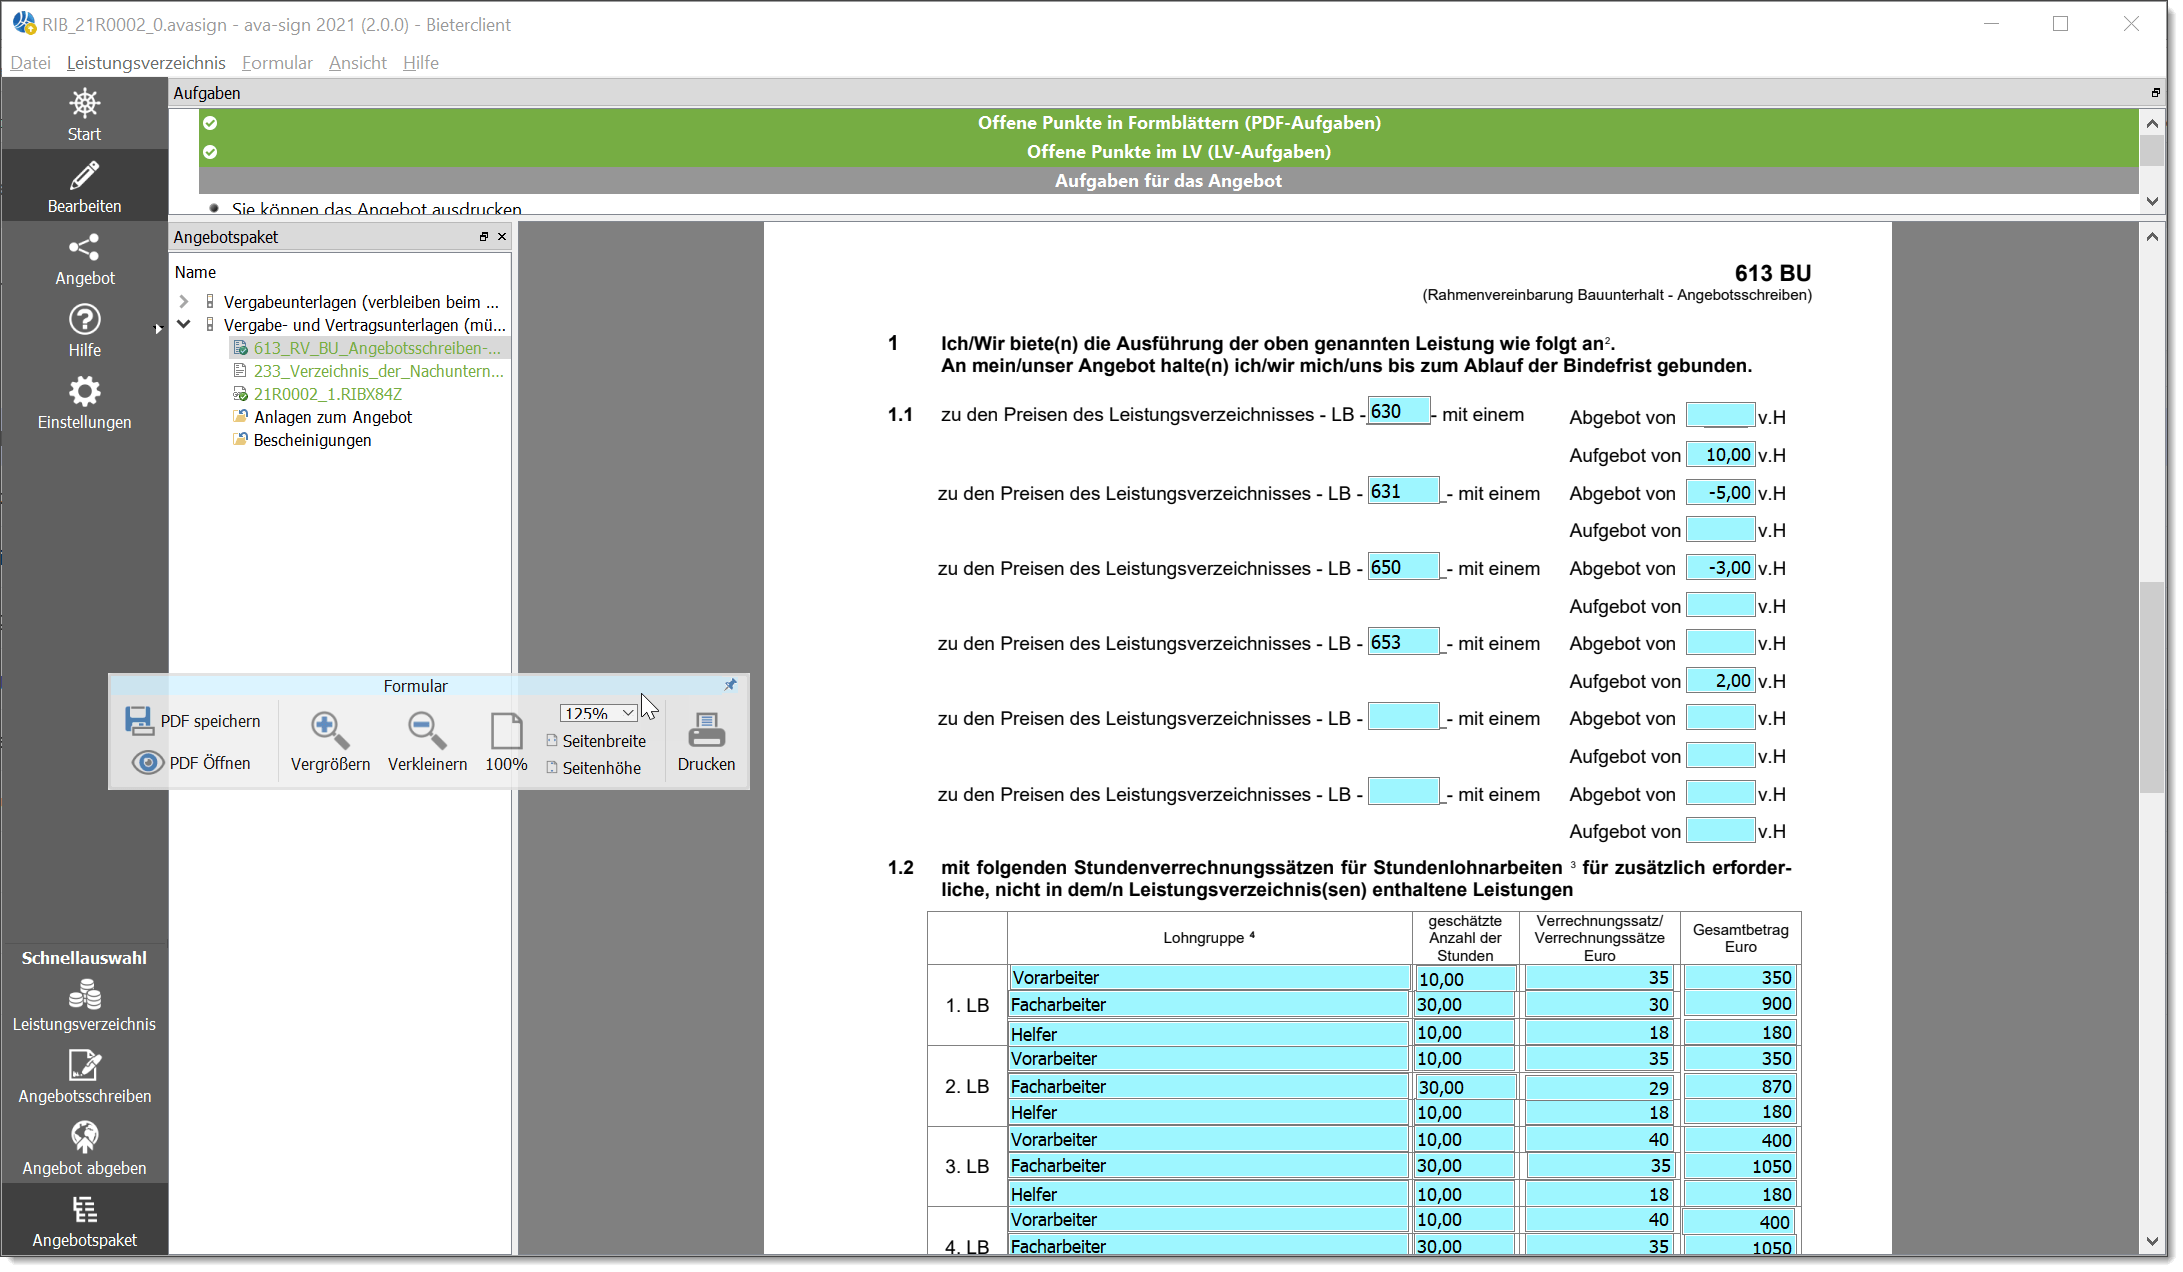
Task: Select the Bearbeiten pencil icon
Action: coord(84,177)
